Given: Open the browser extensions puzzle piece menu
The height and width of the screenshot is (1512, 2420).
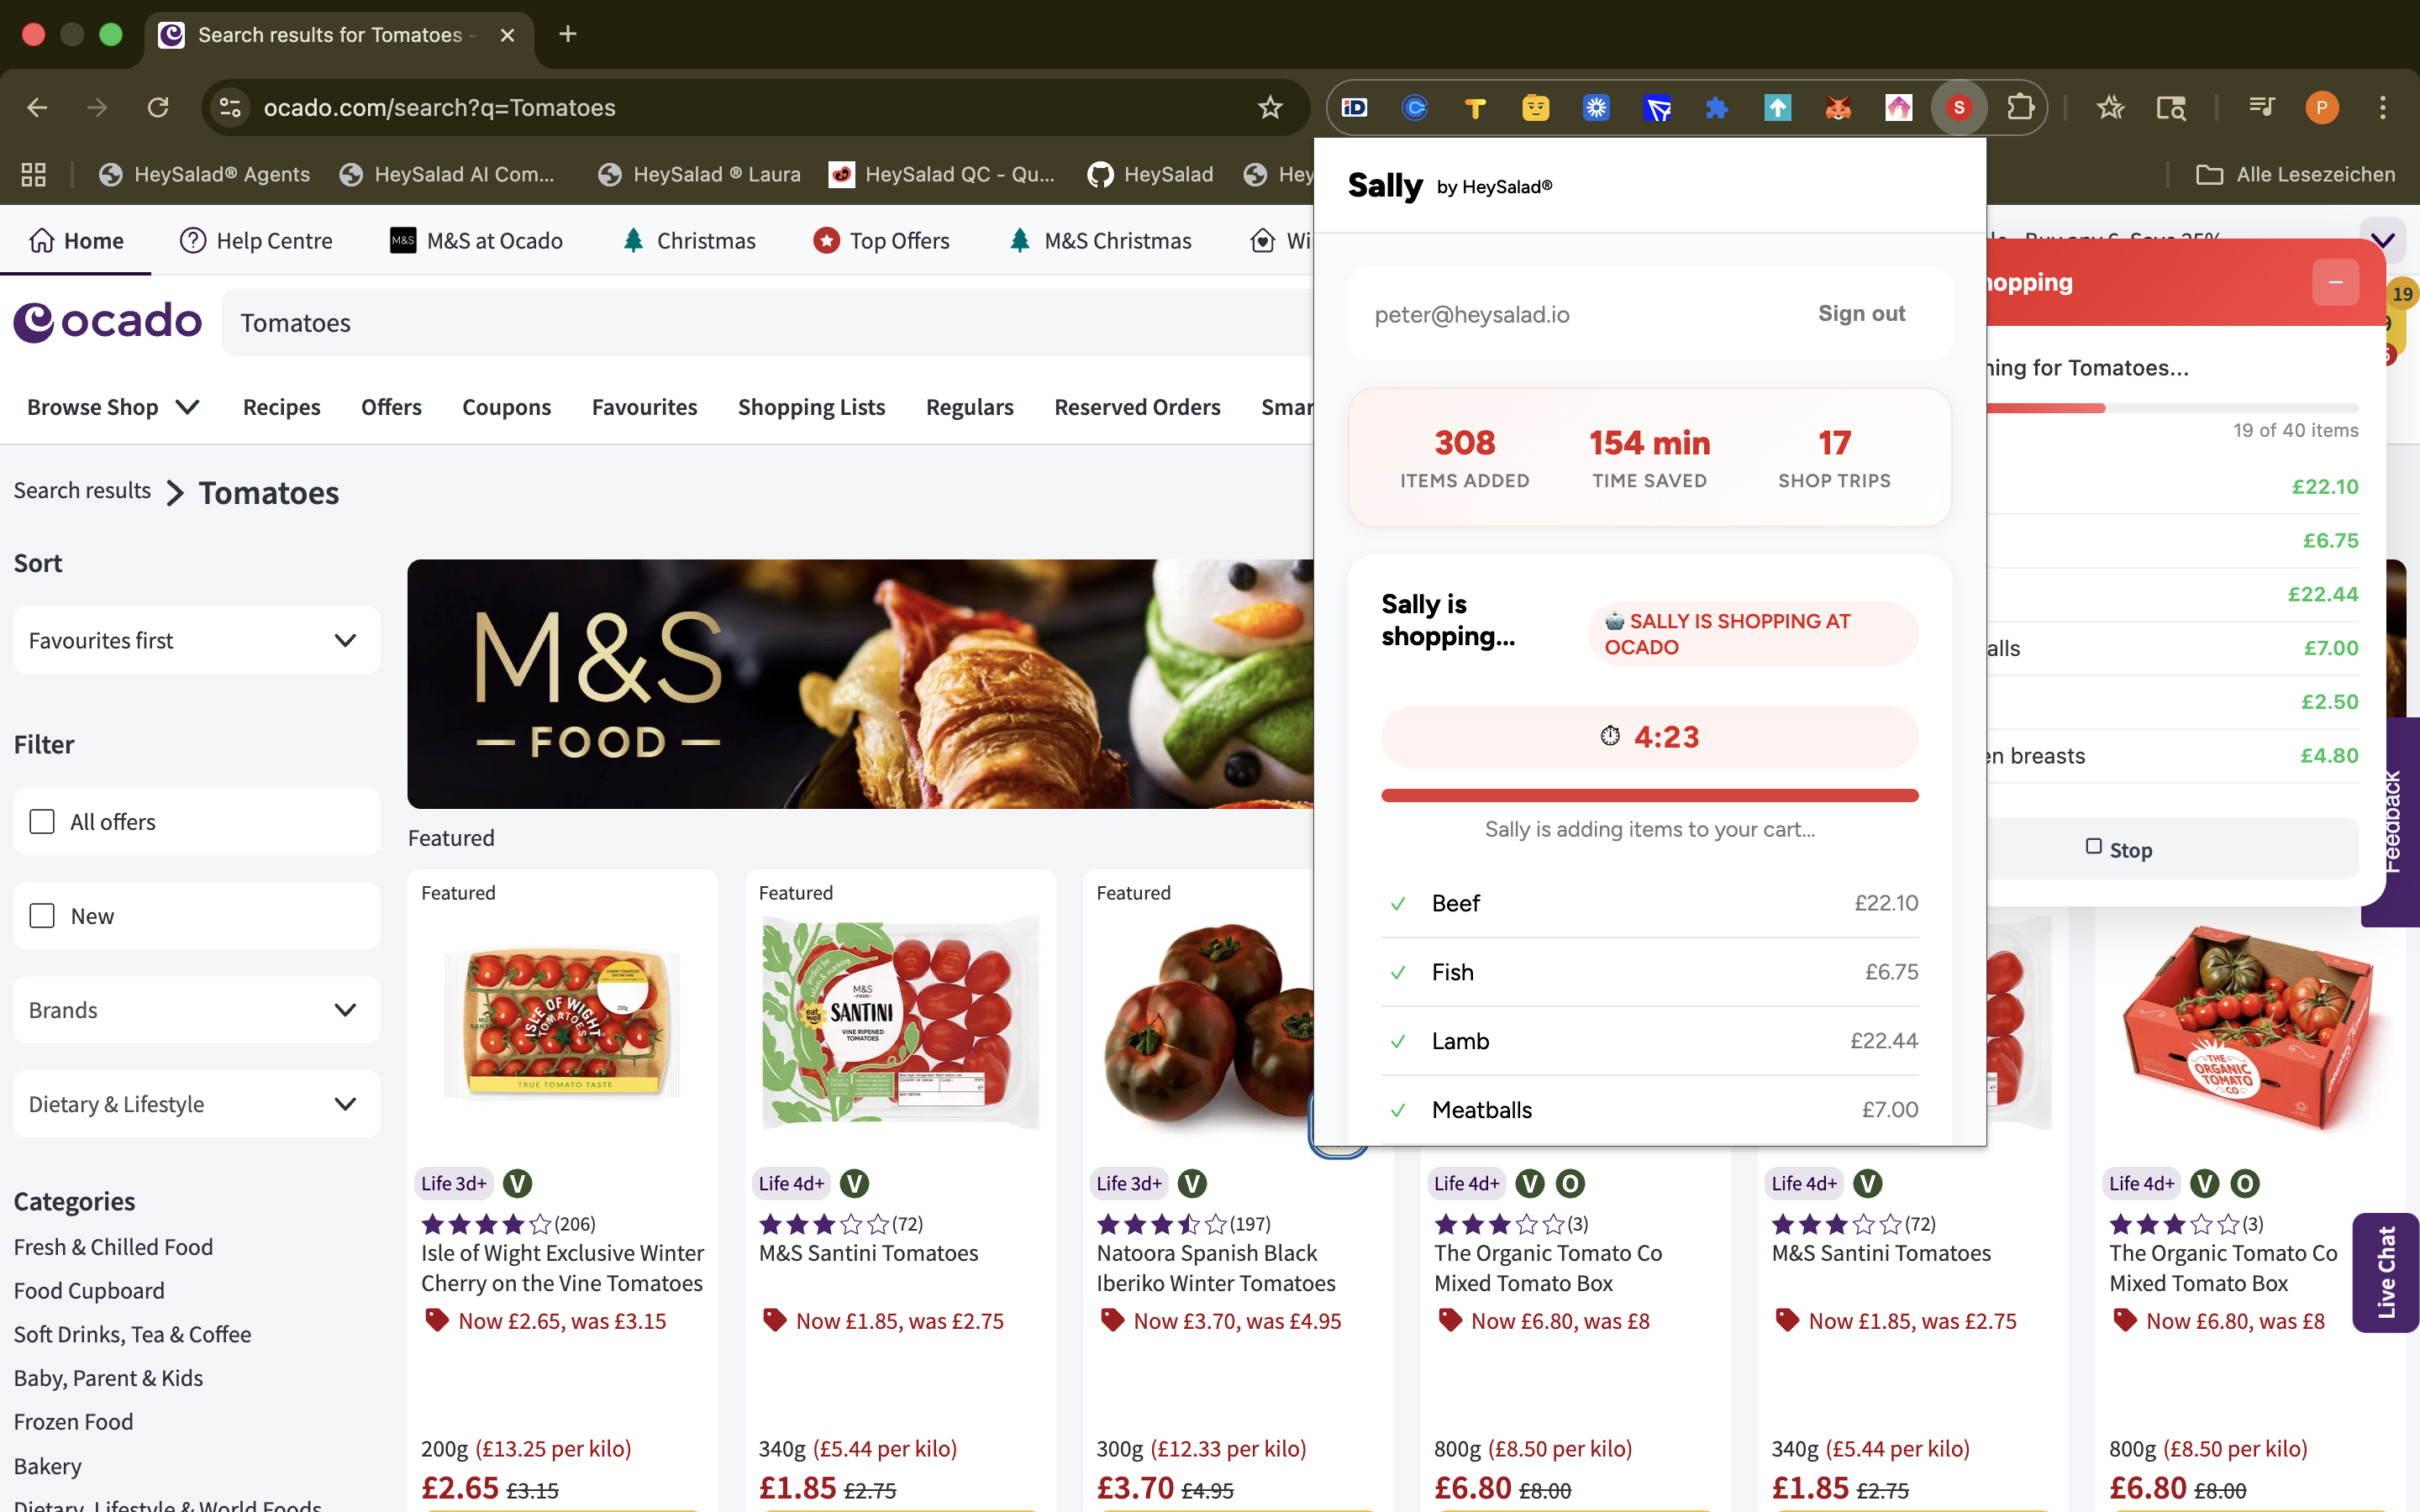Looking at the screenshot, I should click(x=2022, y=107).
